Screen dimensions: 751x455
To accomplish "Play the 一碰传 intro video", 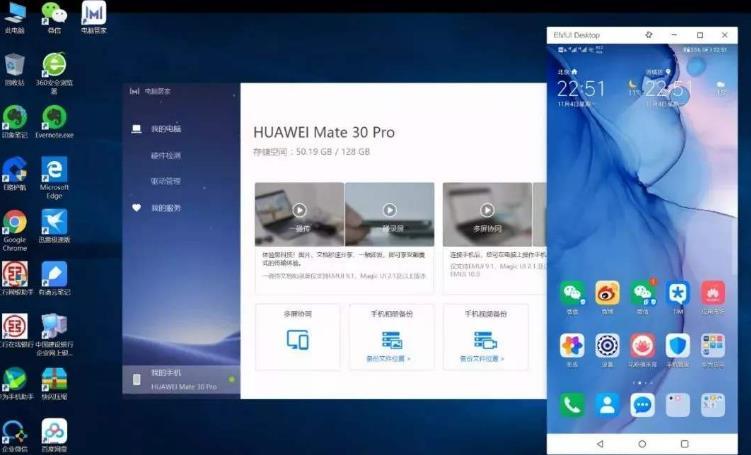I will (299, 210).
